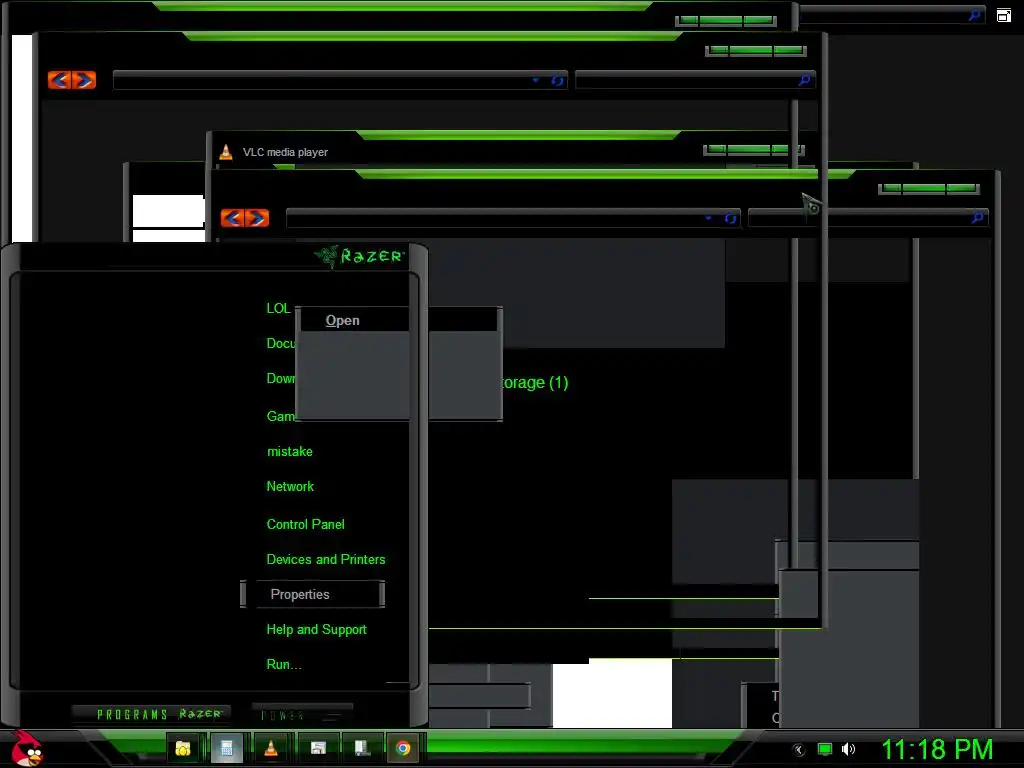Open Devices and Printers
Image resolution: width=1024 pixels, height=768 pixels.
(326, 560)
